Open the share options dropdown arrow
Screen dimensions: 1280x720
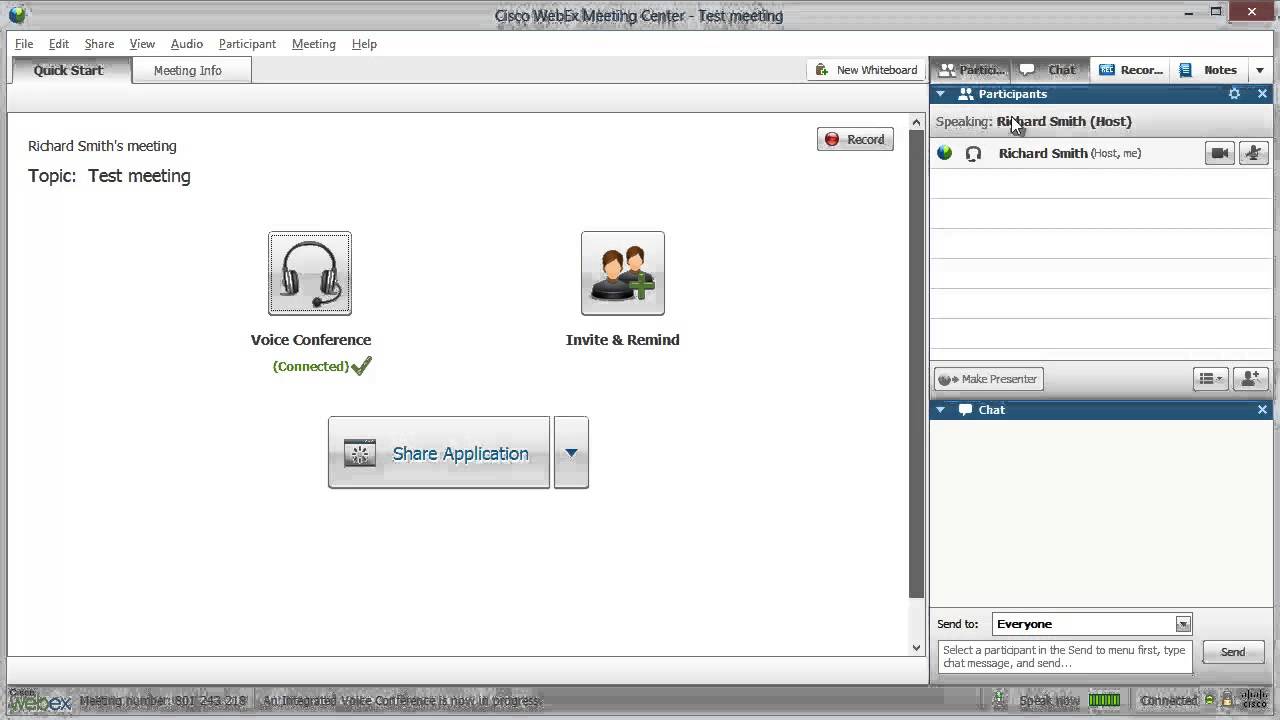point(571,453)
